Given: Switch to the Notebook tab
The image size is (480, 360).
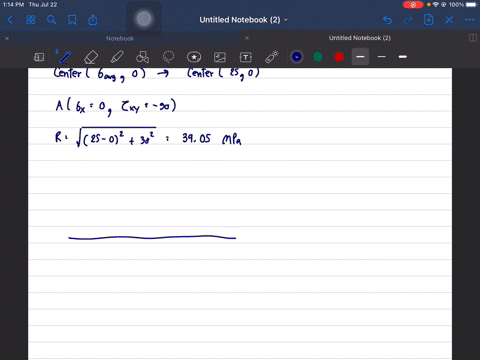Looking at the screenshot, I should (x=120, y=38).
